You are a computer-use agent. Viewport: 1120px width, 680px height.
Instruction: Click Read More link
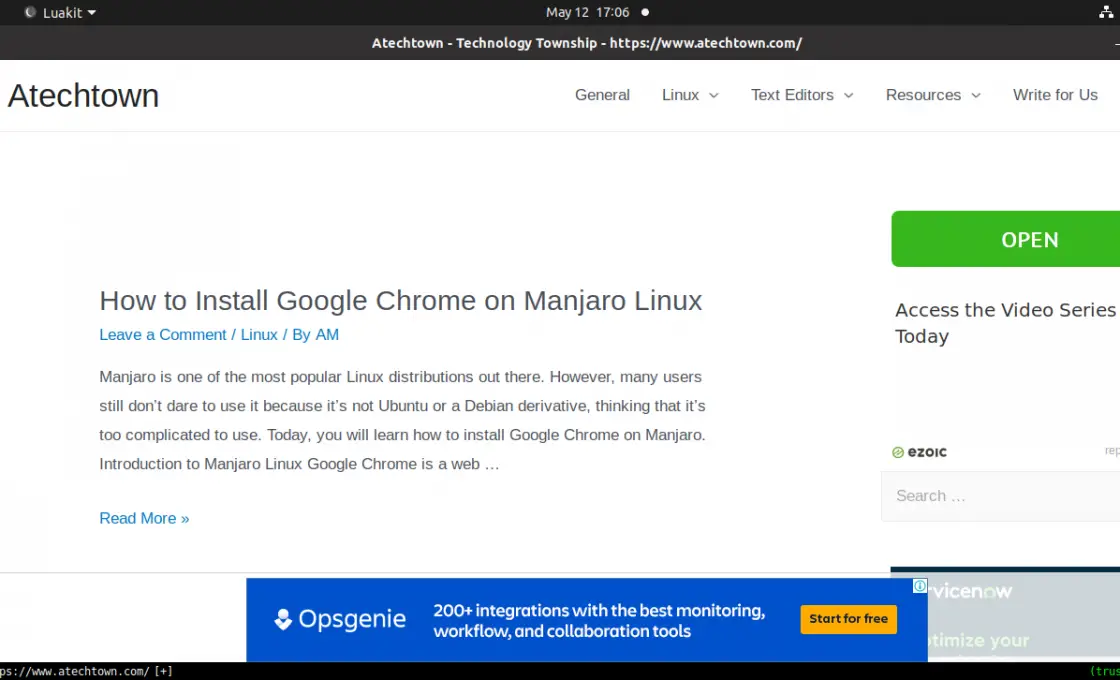[144, 519]
